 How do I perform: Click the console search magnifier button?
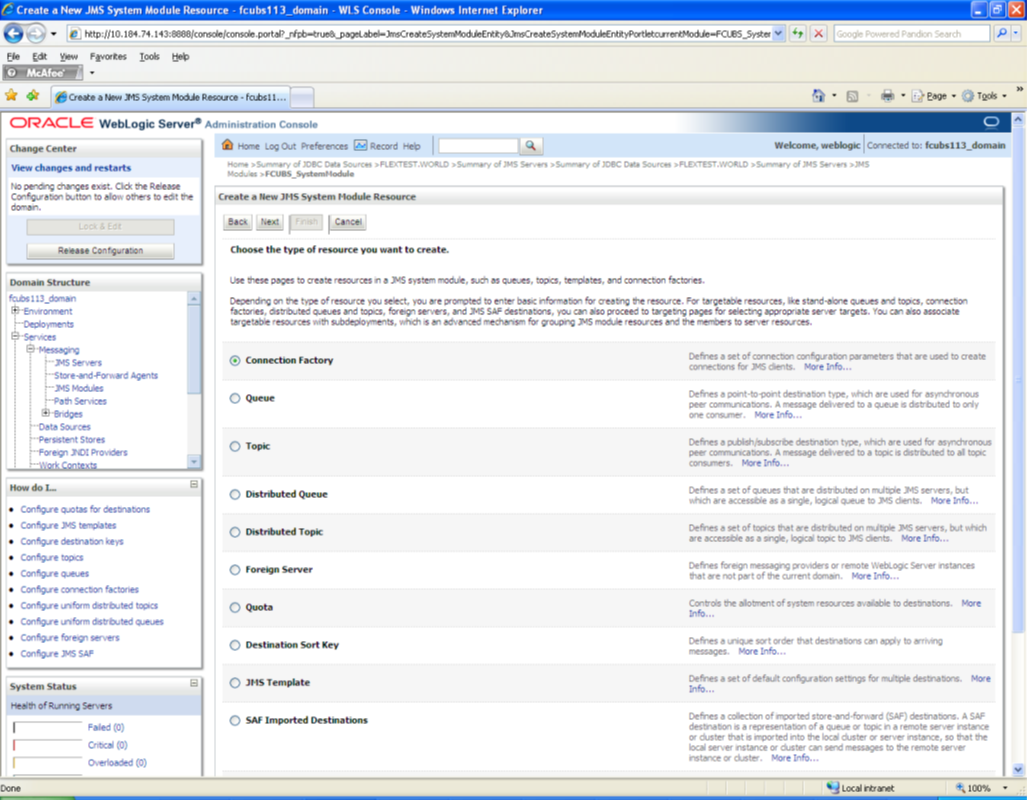pos(531,145)
